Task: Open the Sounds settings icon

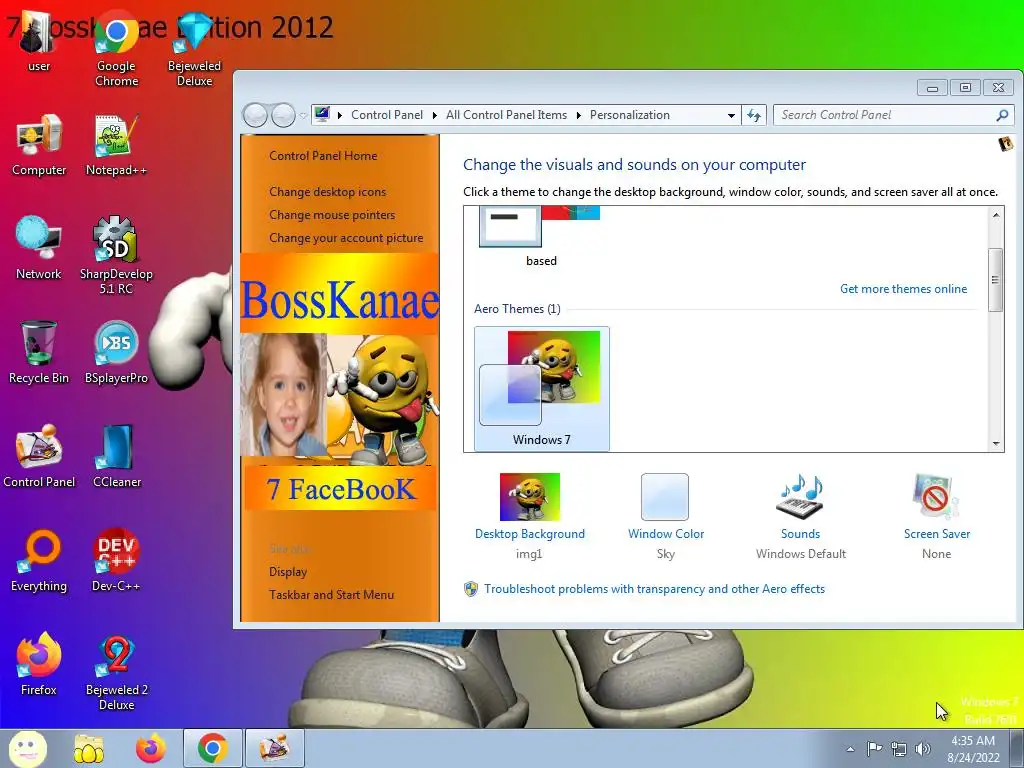Action: [x=801, y=496]
